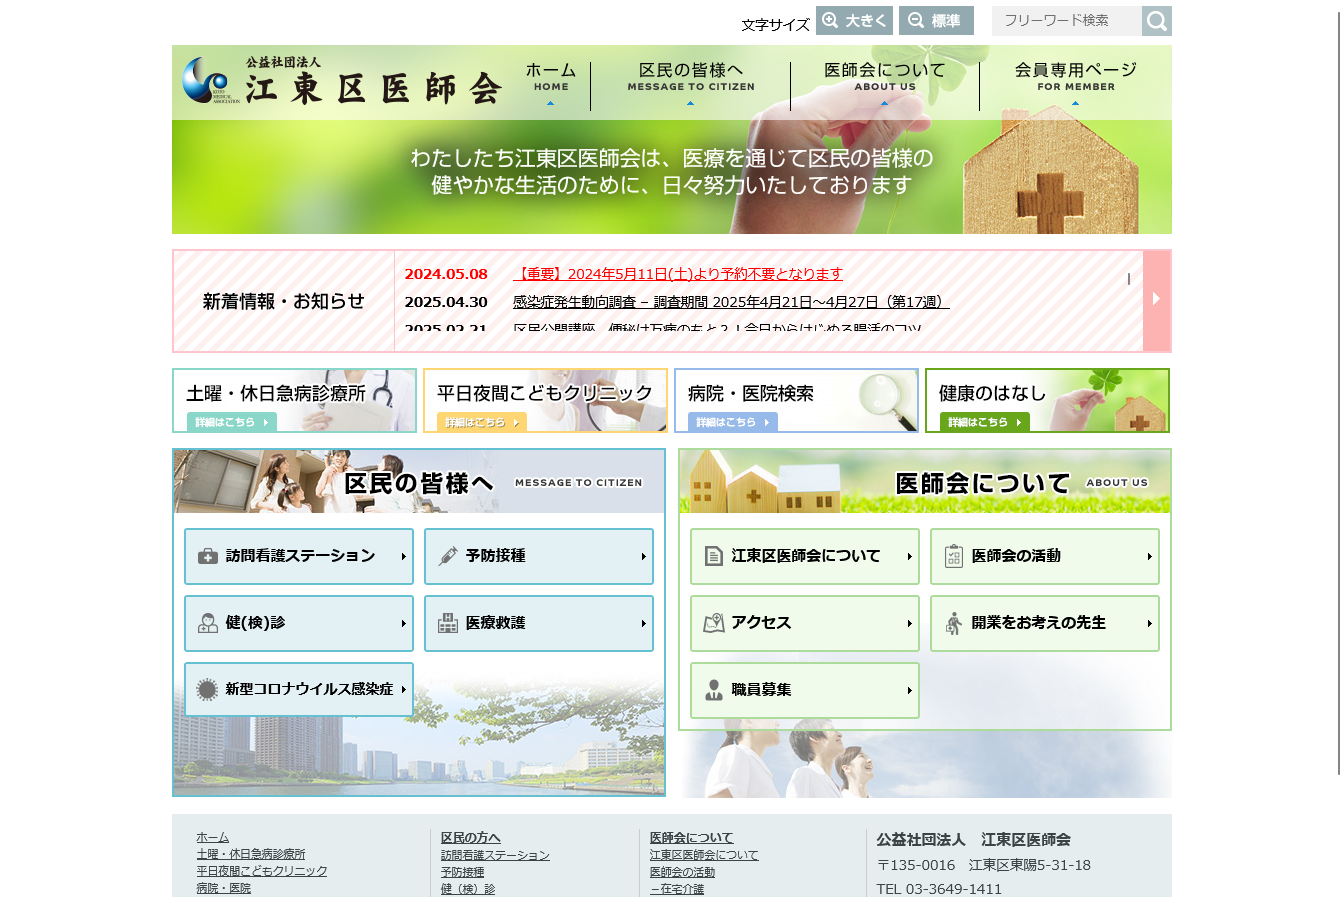Open 訪問看護ステーション with the medical bag icon
The height and width of the screenshot is (897, 1343).
pos(298,556)
